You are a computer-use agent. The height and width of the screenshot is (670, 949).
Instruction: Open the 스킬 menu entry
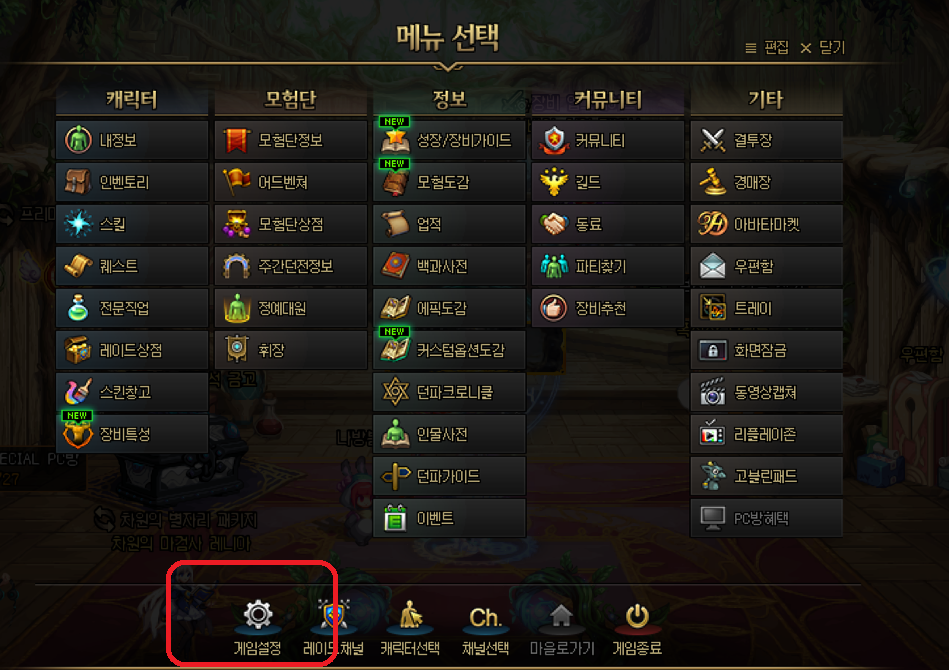[132, 224]
